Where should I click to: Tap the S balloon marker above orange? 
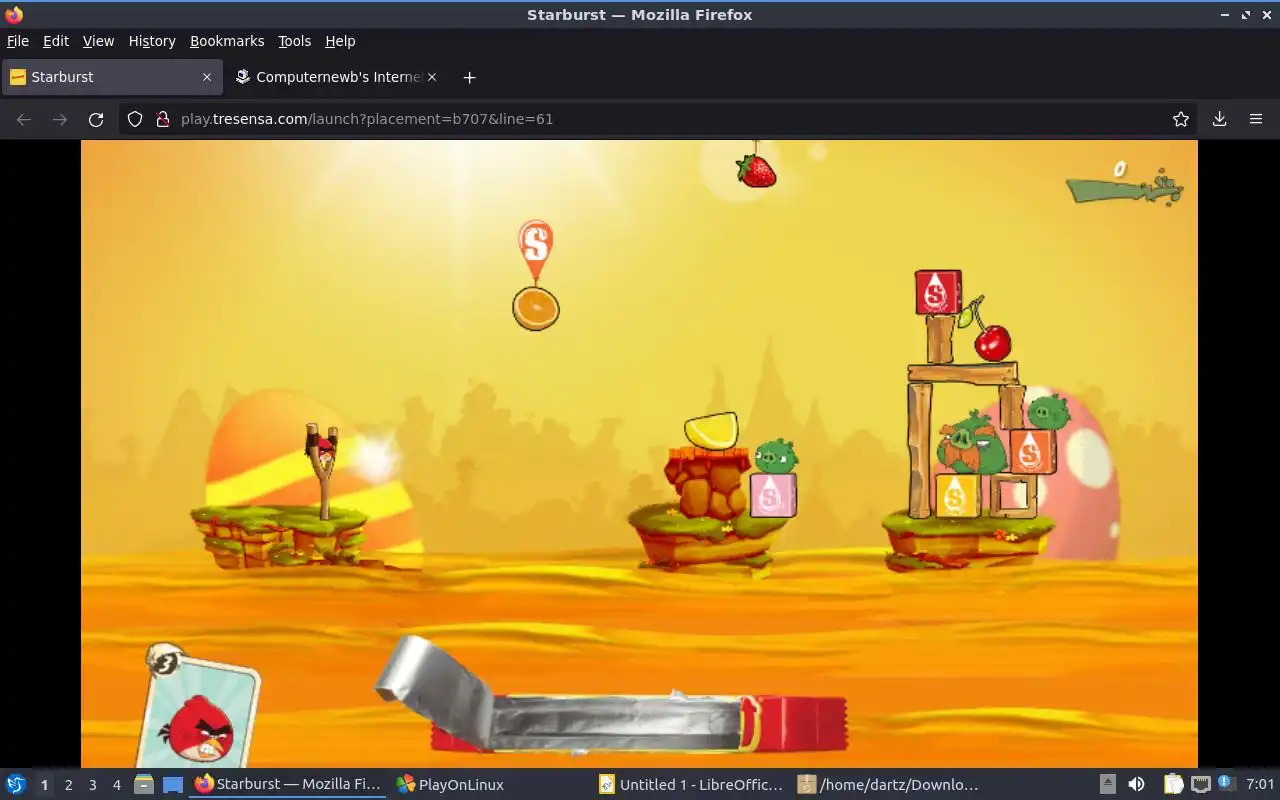tap(536, 247)
